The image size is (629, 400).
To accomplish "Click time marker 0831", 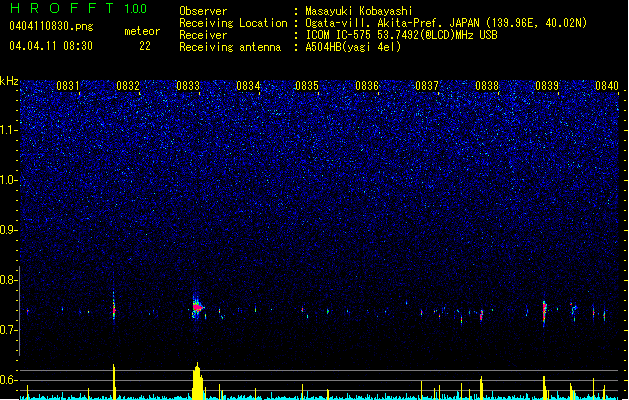I will [x=67, y=86].
